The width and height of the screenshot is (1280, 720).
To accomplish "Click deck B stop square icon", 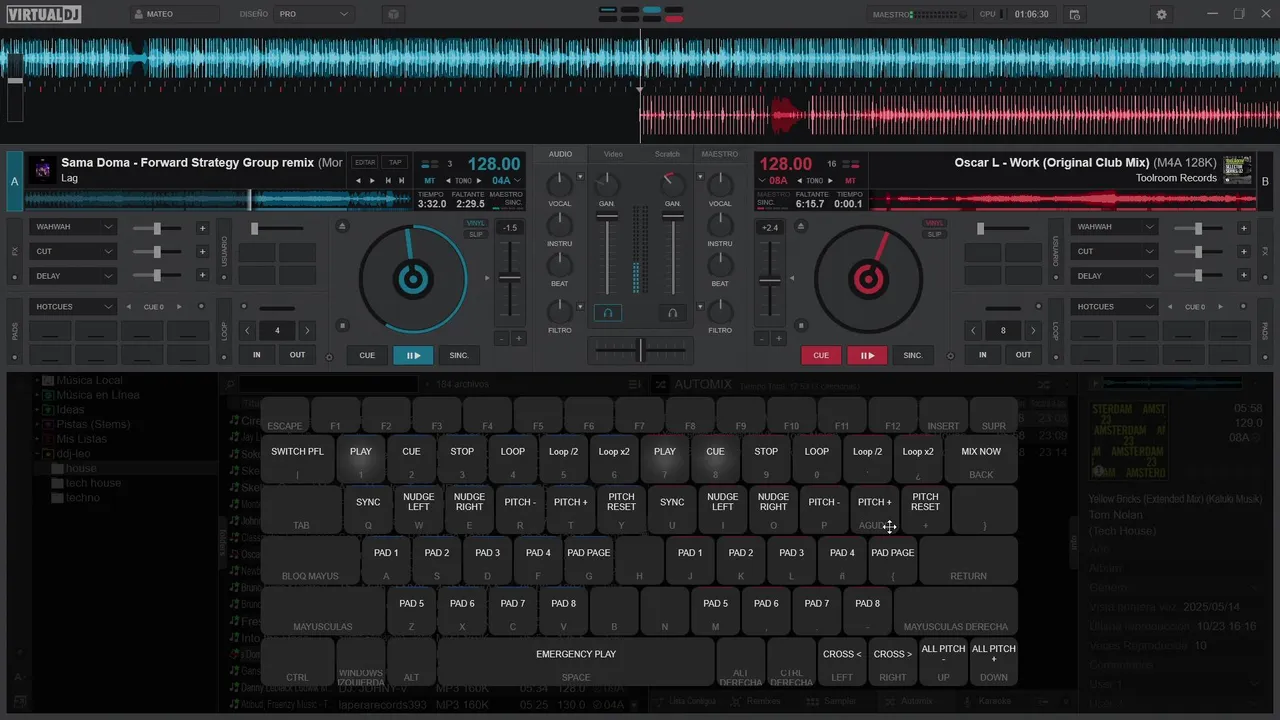I will [x=801, y=325].
